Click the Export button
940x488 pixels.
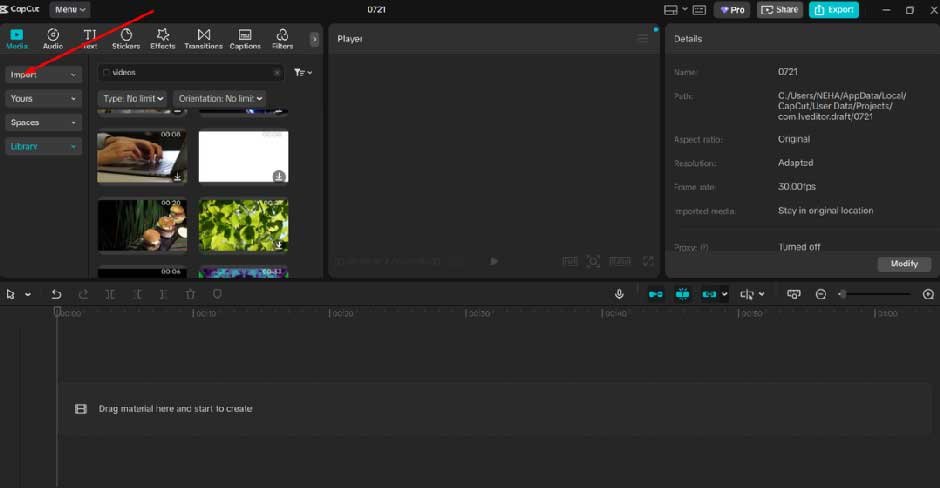point(833,10)
